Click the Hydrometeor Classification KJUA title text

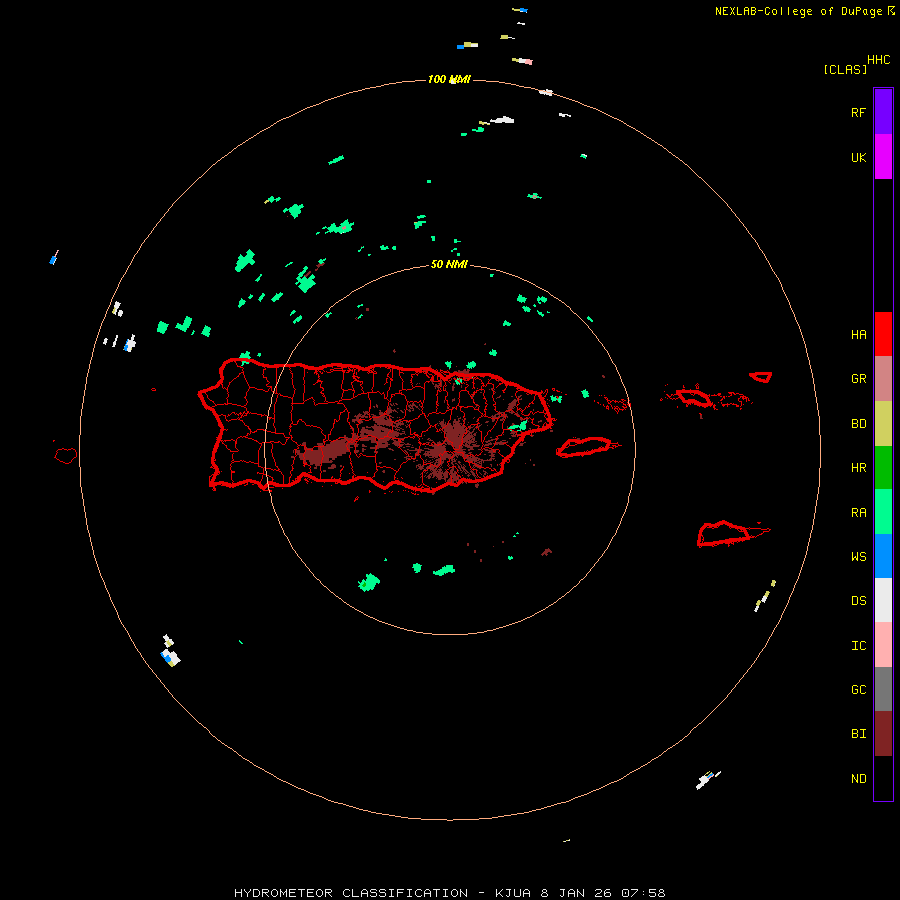(x=449, y=893)
